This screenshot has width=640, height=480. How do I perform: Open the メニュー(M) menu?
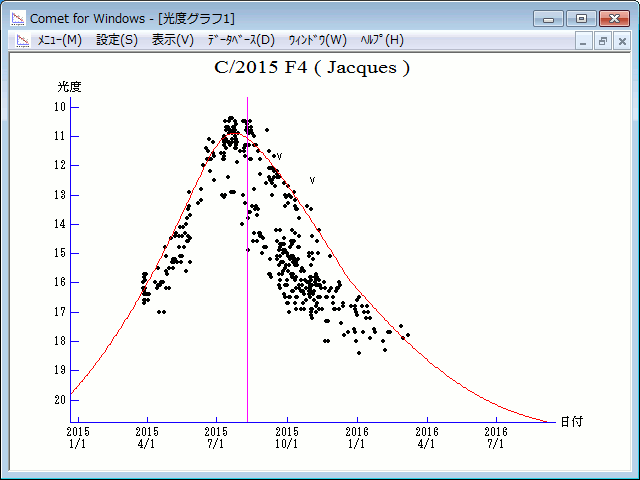pyautogui.click(x=60, y=40)
